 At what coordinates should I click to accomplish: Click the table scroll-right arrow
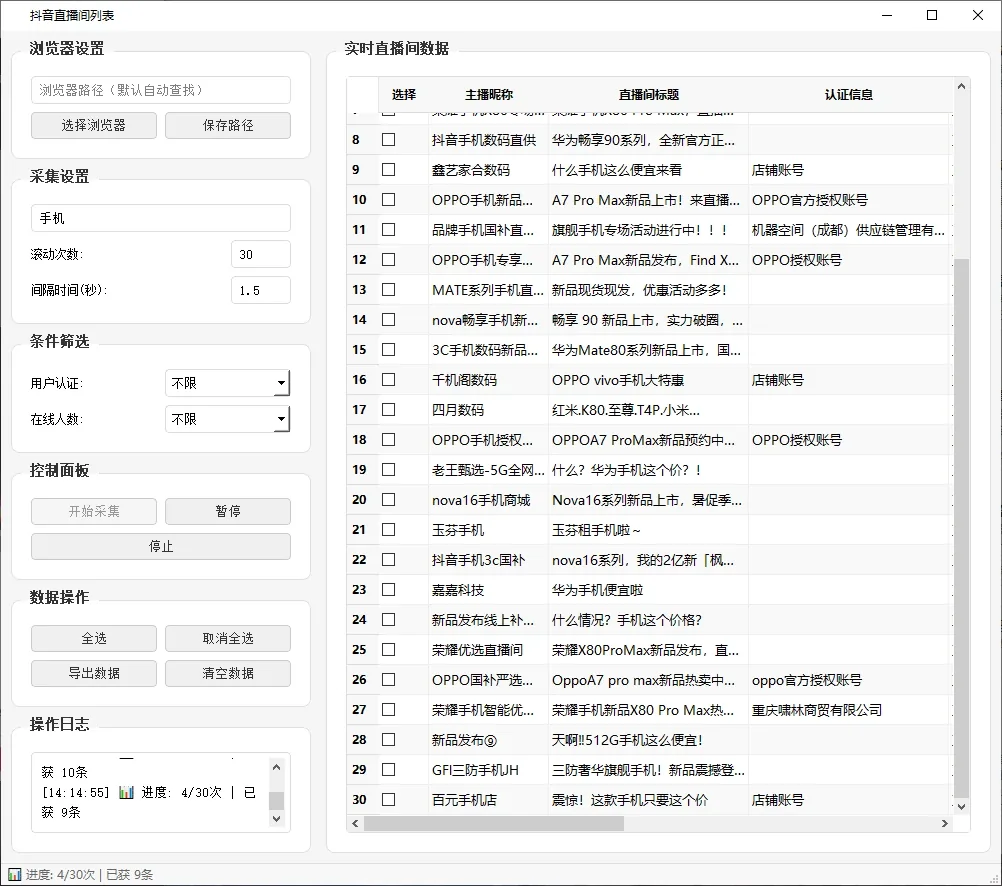(944, 823)
